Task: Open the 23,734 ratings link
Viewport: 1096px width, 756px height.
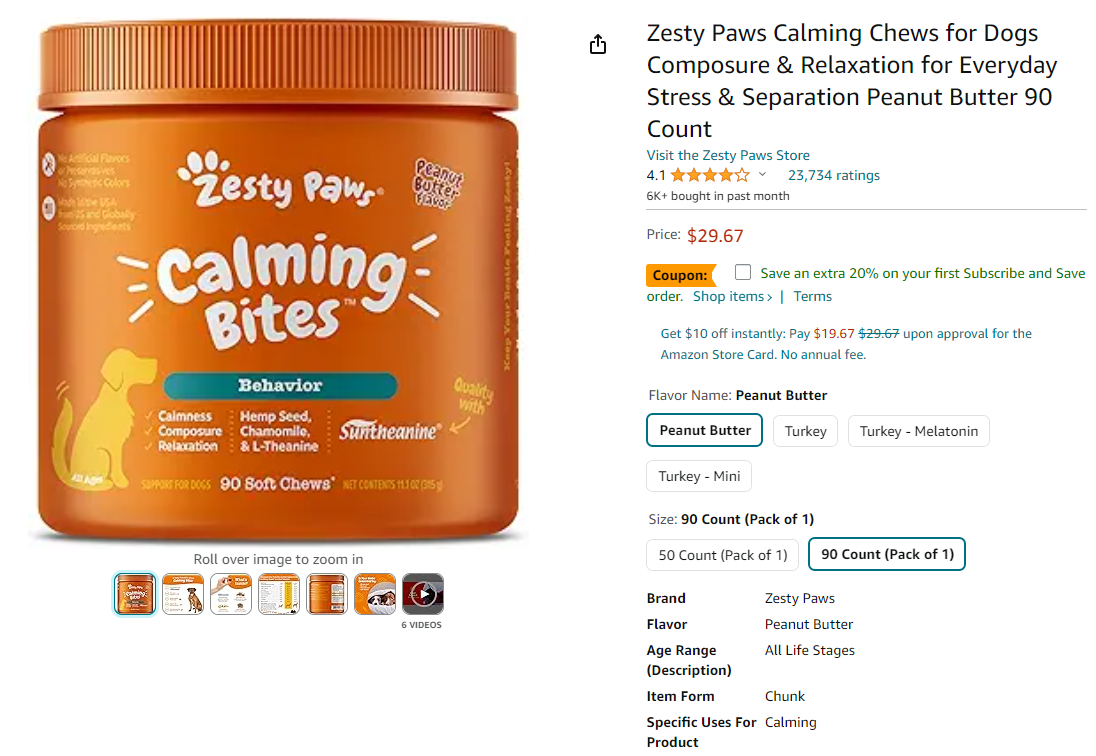Action: [834, 175]
